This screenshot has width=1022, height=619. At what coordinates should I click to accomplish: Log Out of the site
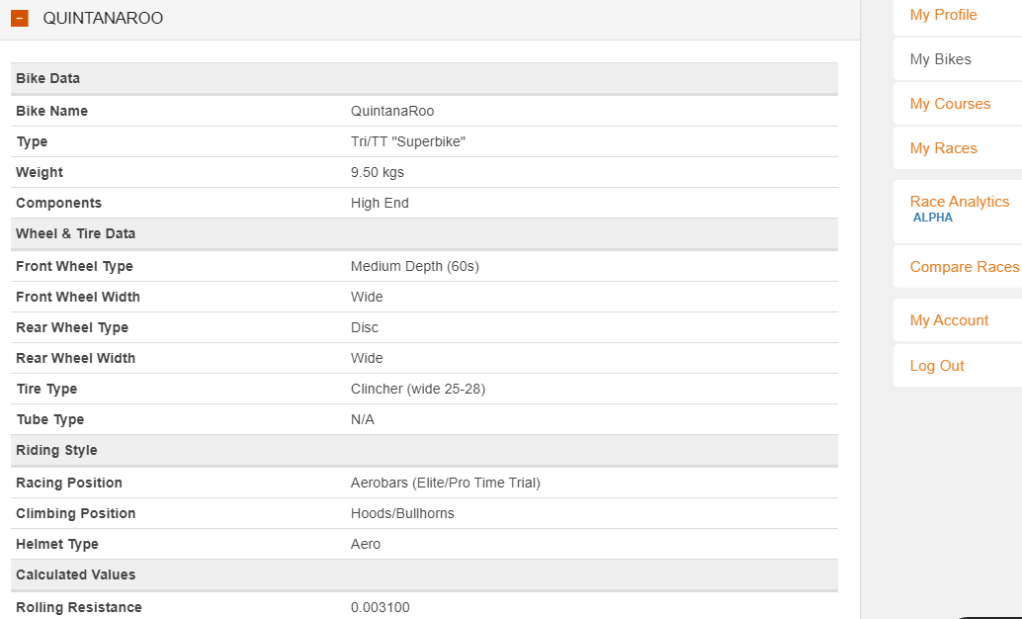(937, 366)
